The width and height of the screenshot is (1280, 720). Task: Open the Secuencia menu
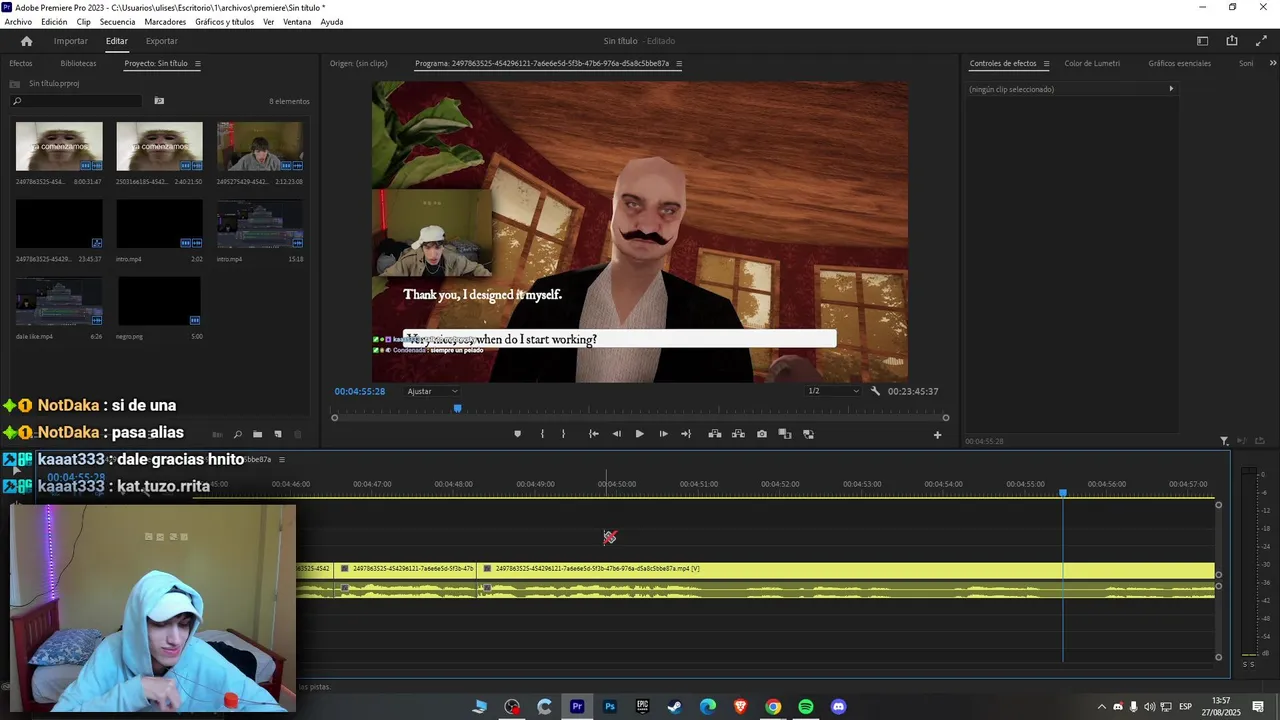pos(117,22)
